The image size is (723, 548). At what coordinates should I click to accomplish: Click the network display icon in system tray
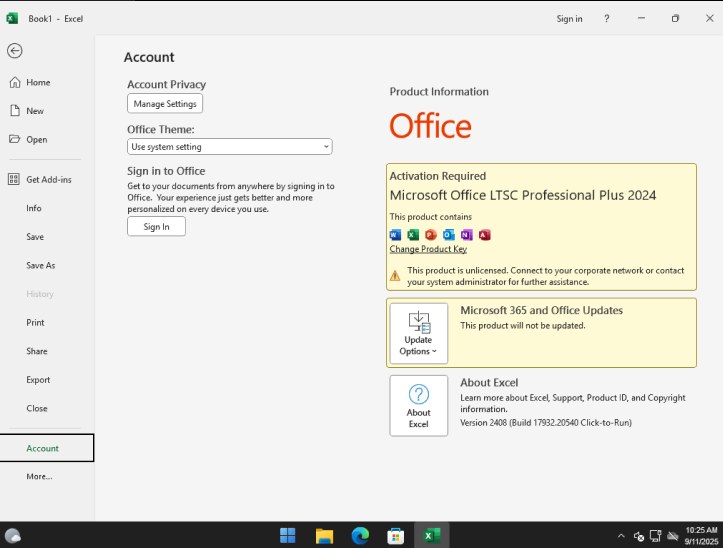click(x=655, y=536)
